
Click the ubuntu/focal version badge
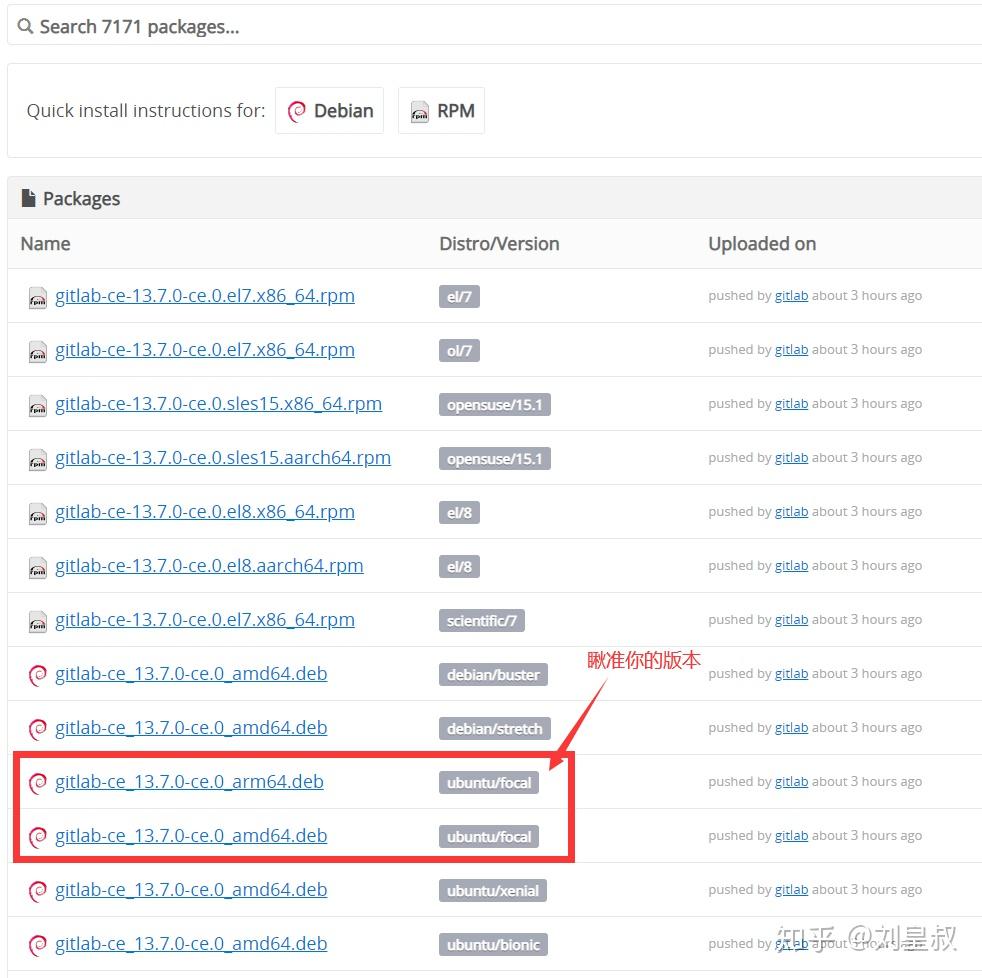[488, 783]
